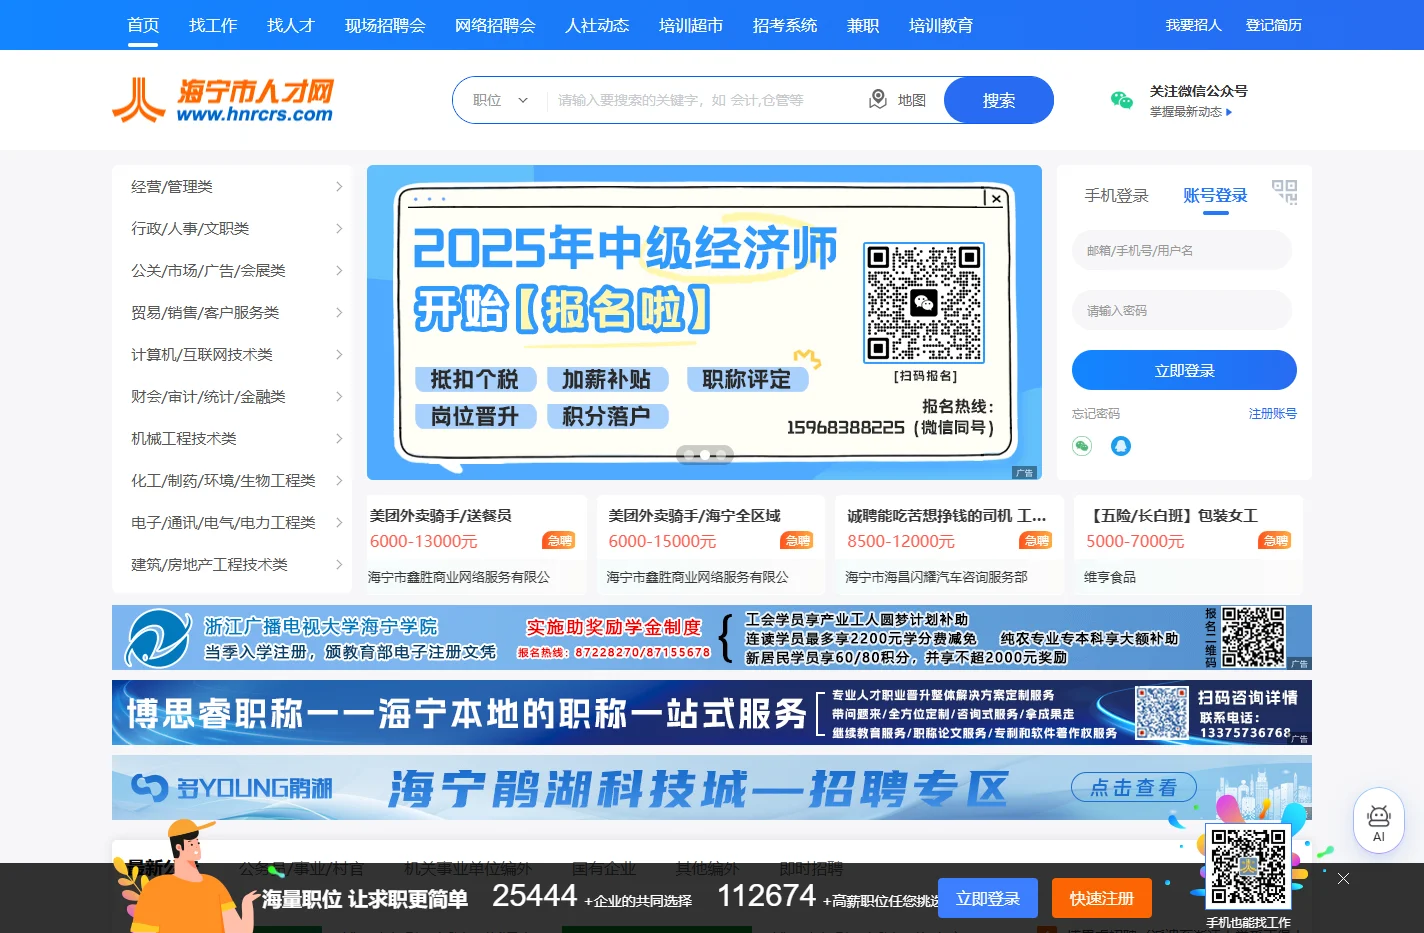Expand 贸易/销售/客户服务类 category arrow

[x=339, y=313]
